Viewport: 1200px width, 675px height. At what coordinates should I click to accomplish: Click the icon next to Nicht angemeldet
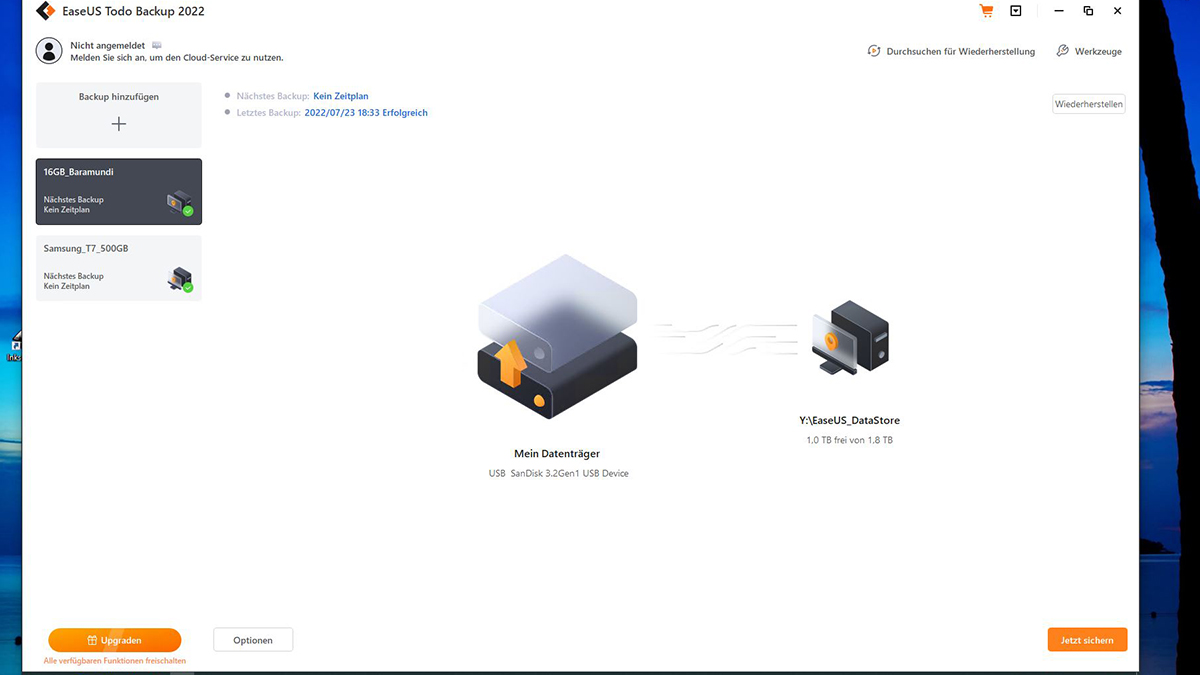[x=156, y=45]
